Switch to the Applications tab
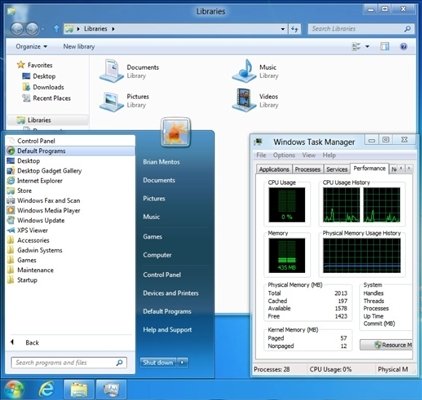Image resolution: width=422 pixels, height=400 pixels. pos(274,169)
